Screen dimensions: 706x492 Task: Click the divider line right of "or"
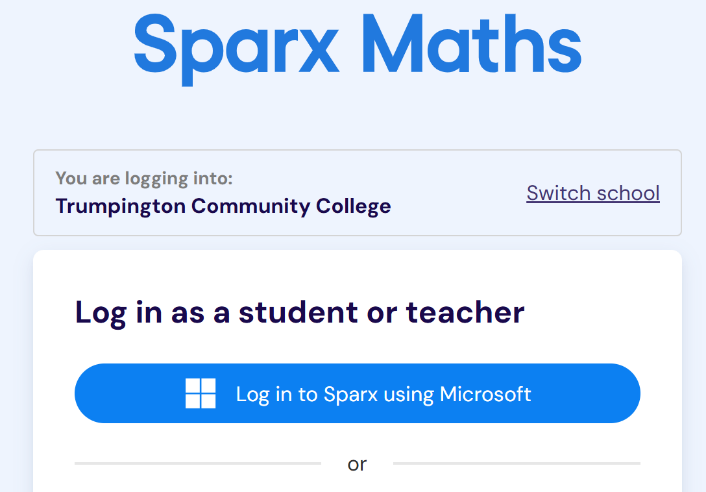tap(516, 464)
